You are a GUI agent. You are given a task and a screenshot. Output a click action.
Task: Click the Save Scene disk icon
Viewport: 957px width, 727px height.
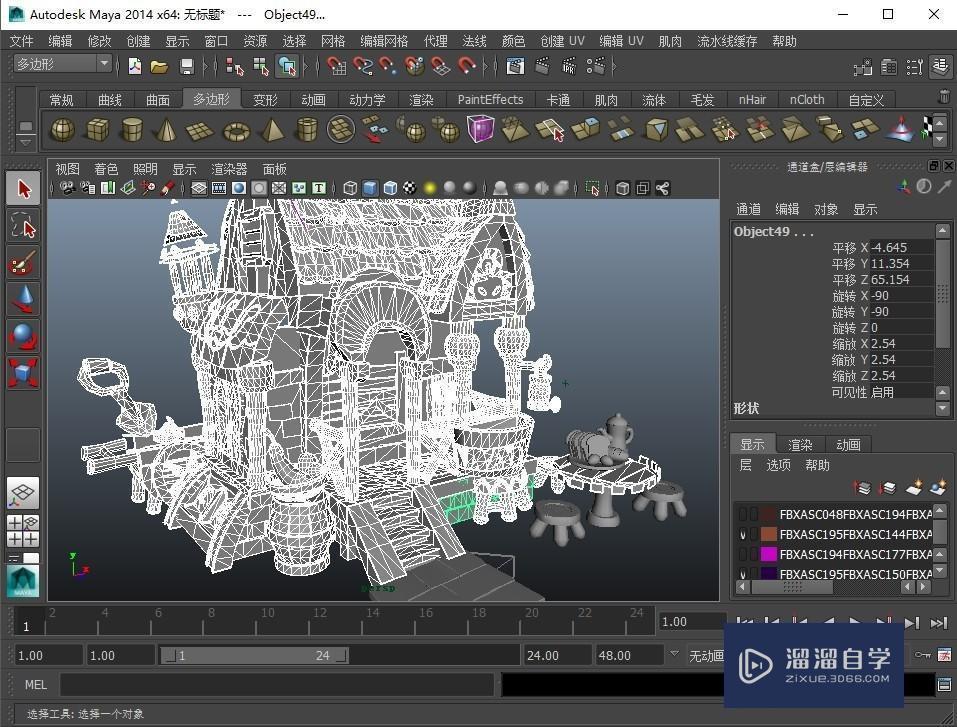coord(187,66)
